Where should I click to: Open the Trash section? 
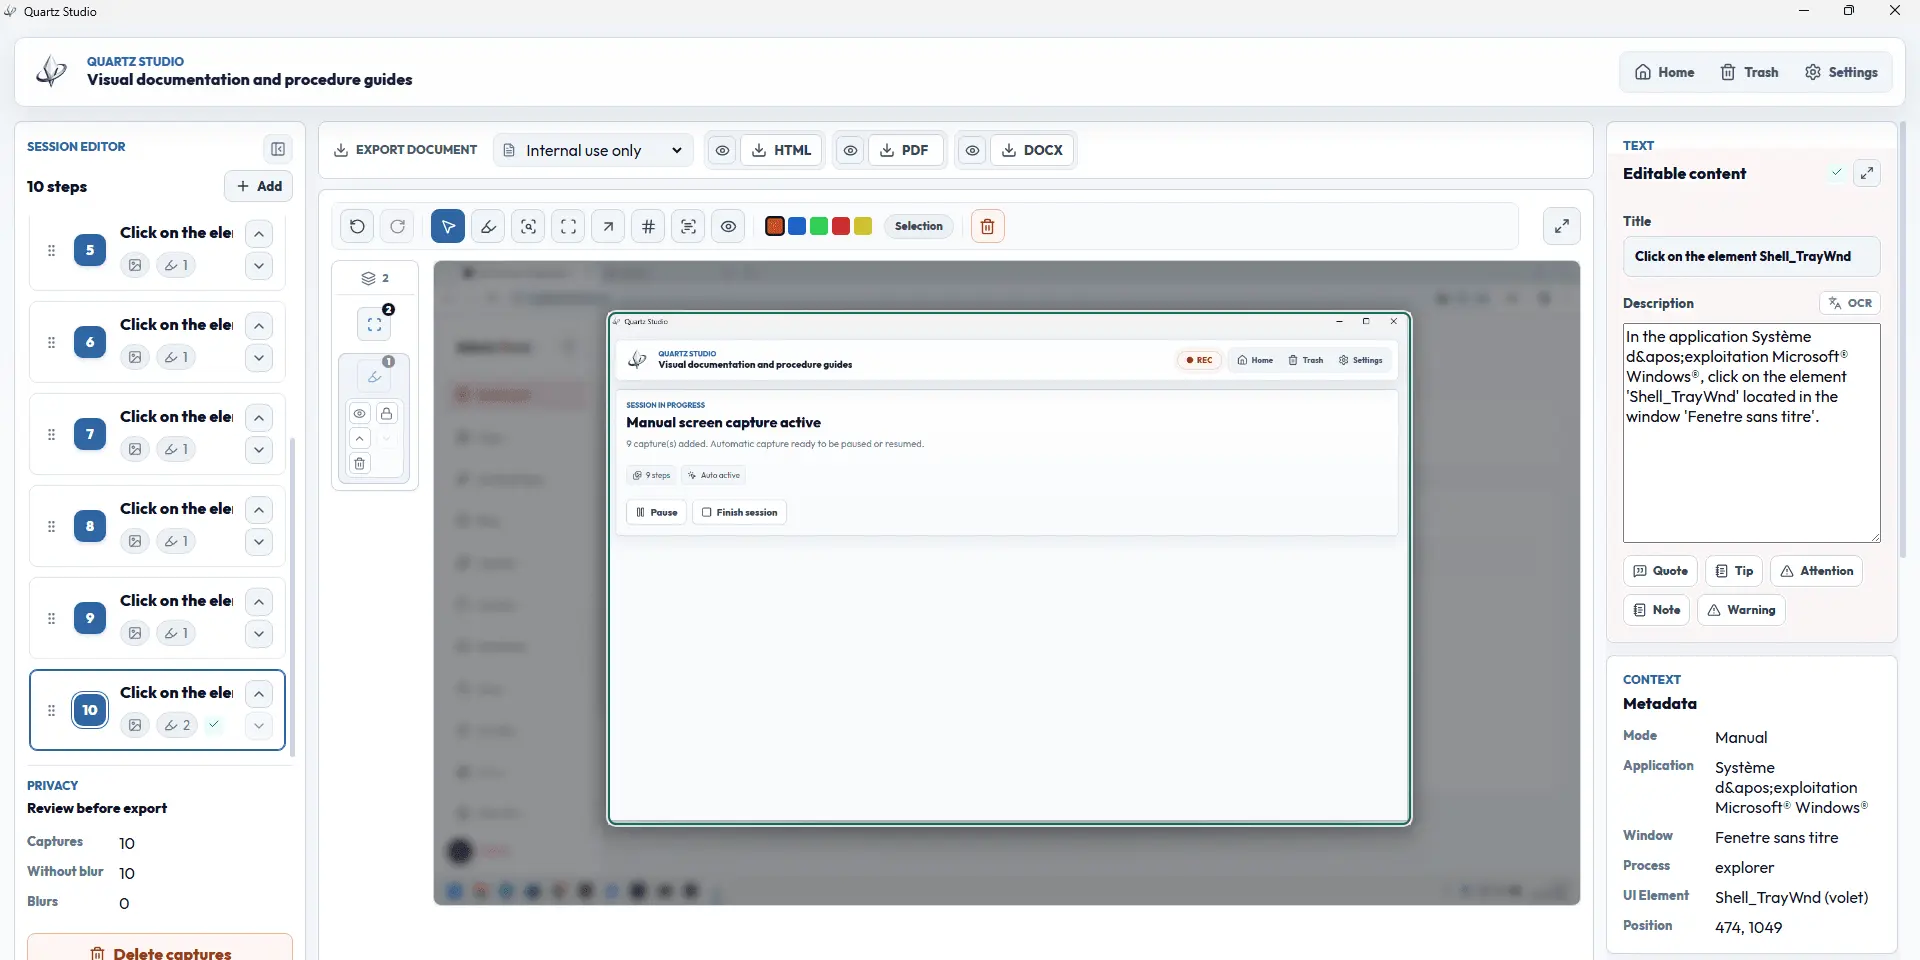pos(1749,72)
